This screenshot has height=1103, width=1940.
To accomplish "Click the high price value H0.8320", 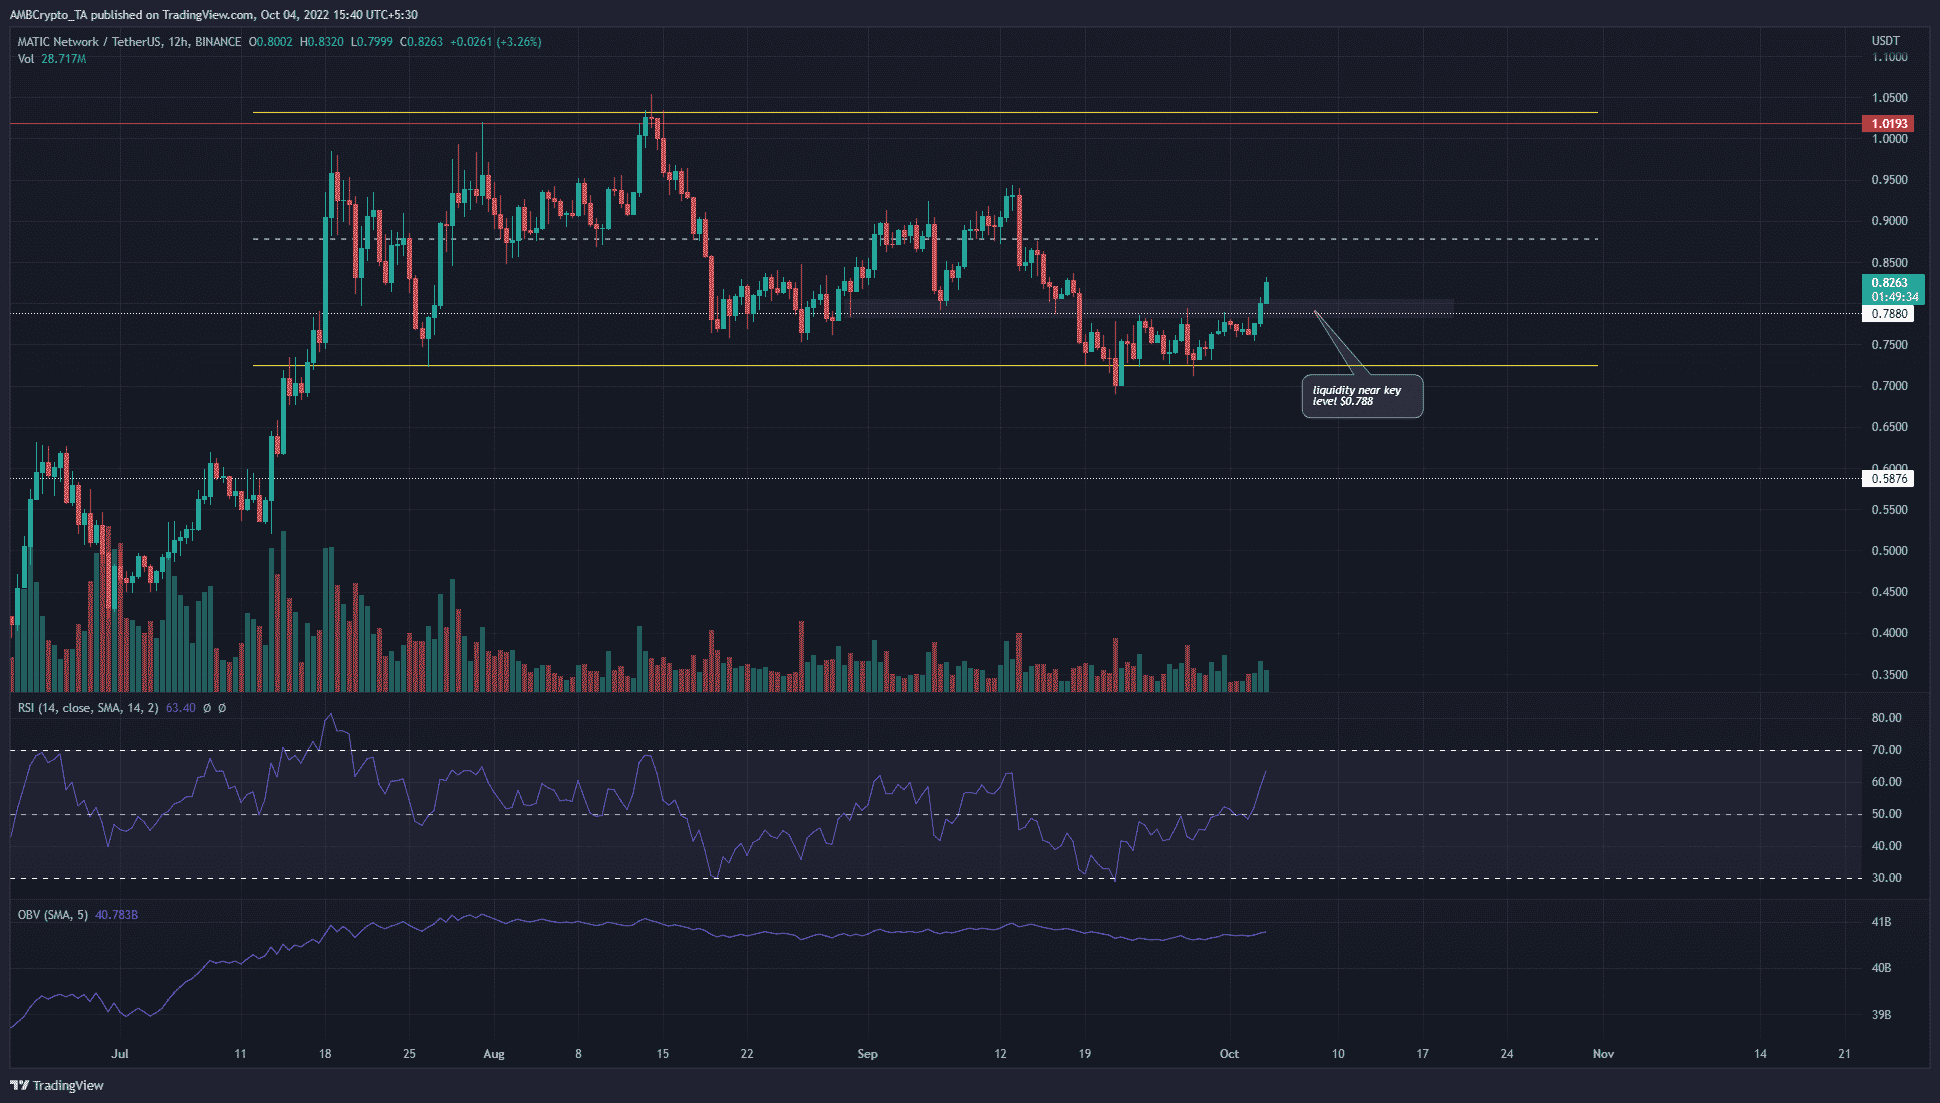I will tap(321, 42).
